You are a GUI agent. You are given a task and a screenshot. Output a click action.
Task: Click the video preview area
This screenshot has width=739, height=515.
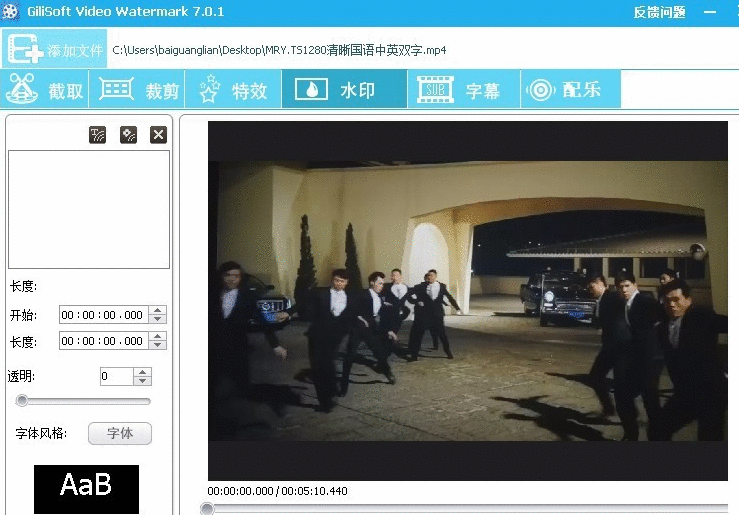pyautogui.click(x=468, y=301)
